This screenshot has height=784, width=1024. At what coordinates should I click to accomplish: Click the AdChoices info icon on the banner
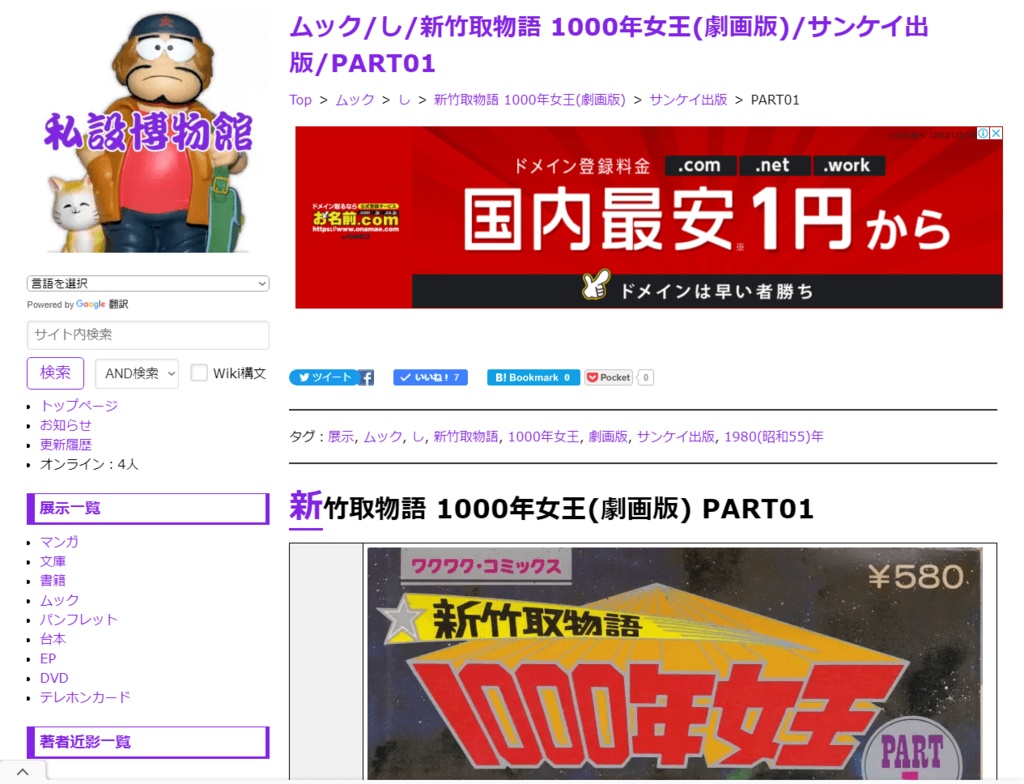coord(985,133)
